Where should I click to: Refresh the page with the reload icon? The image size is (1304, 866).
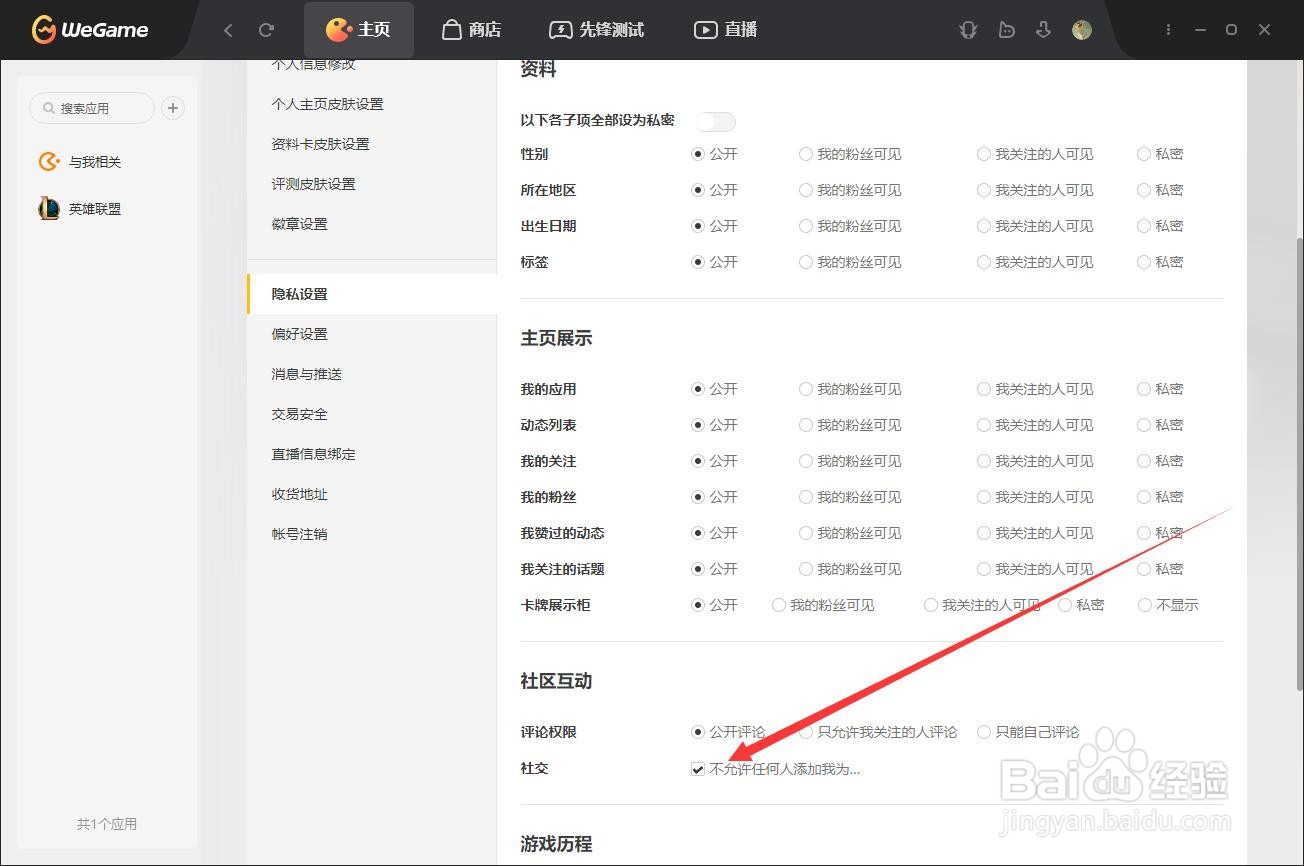pyautogui.click(x=266, y=30)
